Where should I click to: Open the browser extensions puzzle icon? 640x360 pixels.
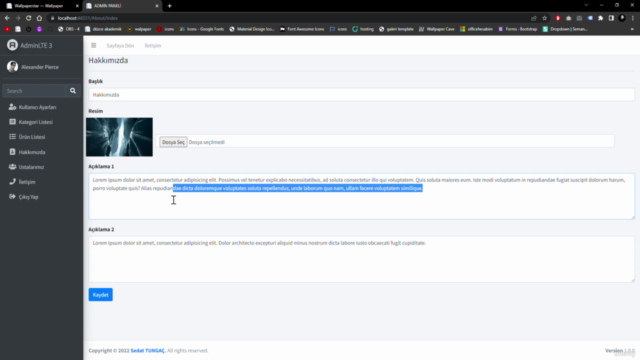(600, 18)
